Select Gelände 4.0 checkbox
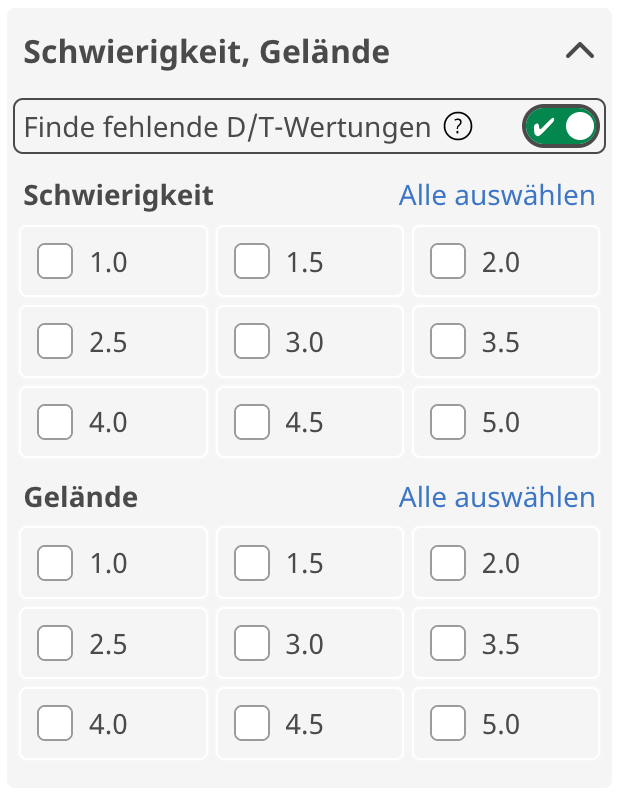Image resolution: width=622 pixels, height=798 pixels. coord(55,723)
